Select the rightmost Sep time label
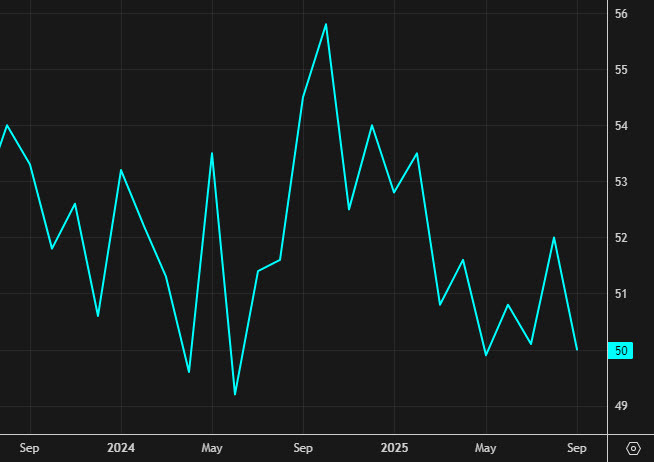The width and height of the screenshot is (654, 462). tap(577, 448)
